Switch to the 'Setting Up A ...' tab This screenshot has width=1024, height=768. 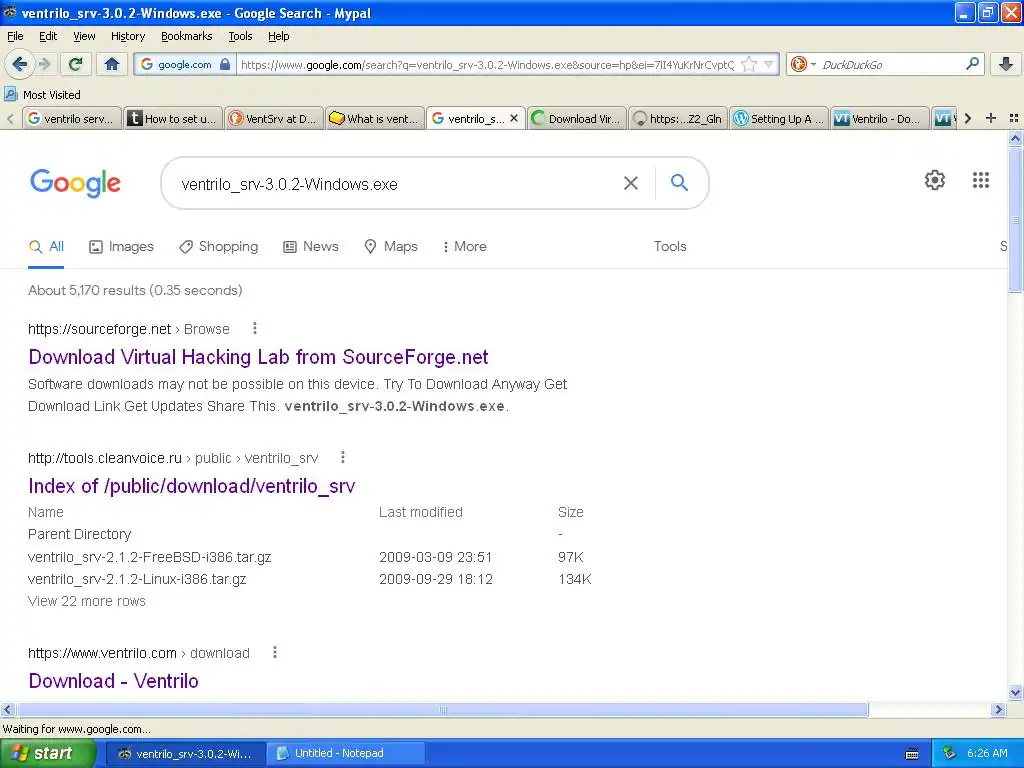coord(779,118)
